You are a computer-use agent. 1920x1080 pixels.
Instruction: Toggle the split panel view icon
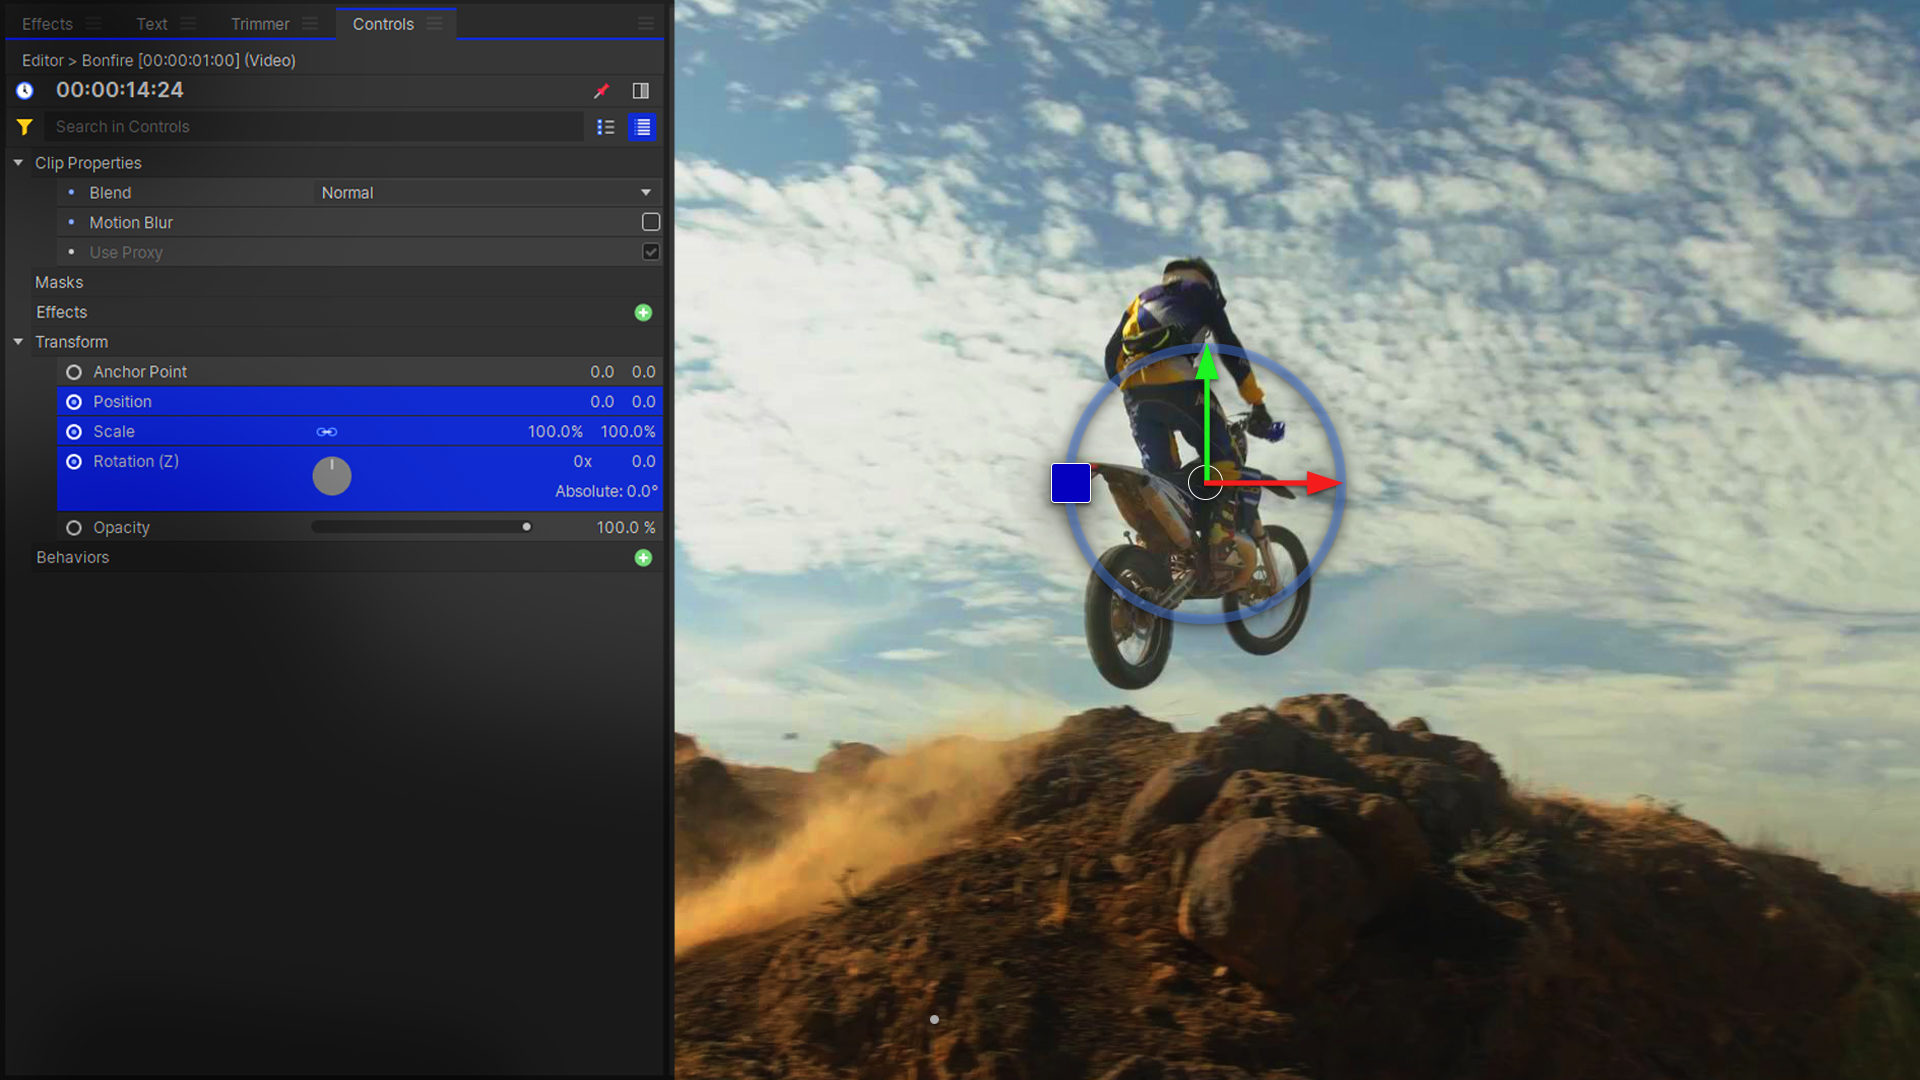coord(641,91)
